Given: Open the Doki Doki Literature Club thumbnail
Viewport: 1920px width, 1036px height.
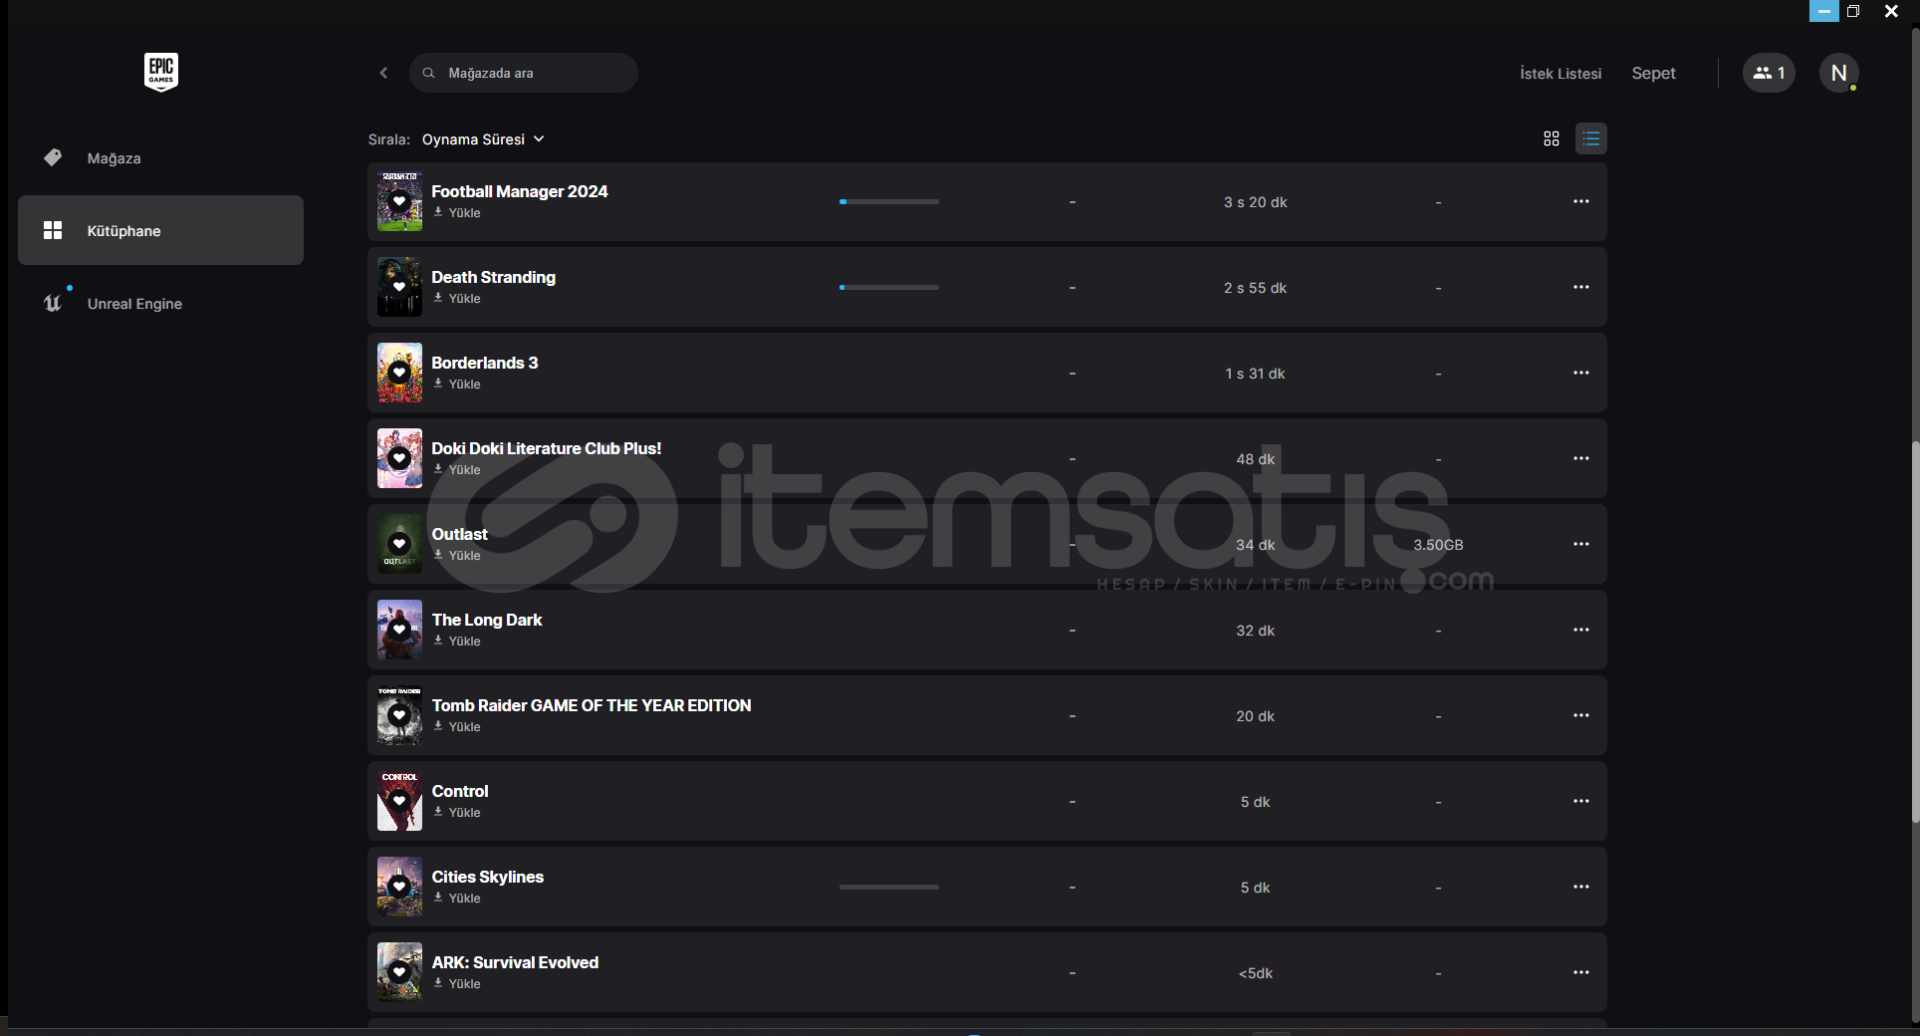Looking at the screenshot, I should pos(399,459).
